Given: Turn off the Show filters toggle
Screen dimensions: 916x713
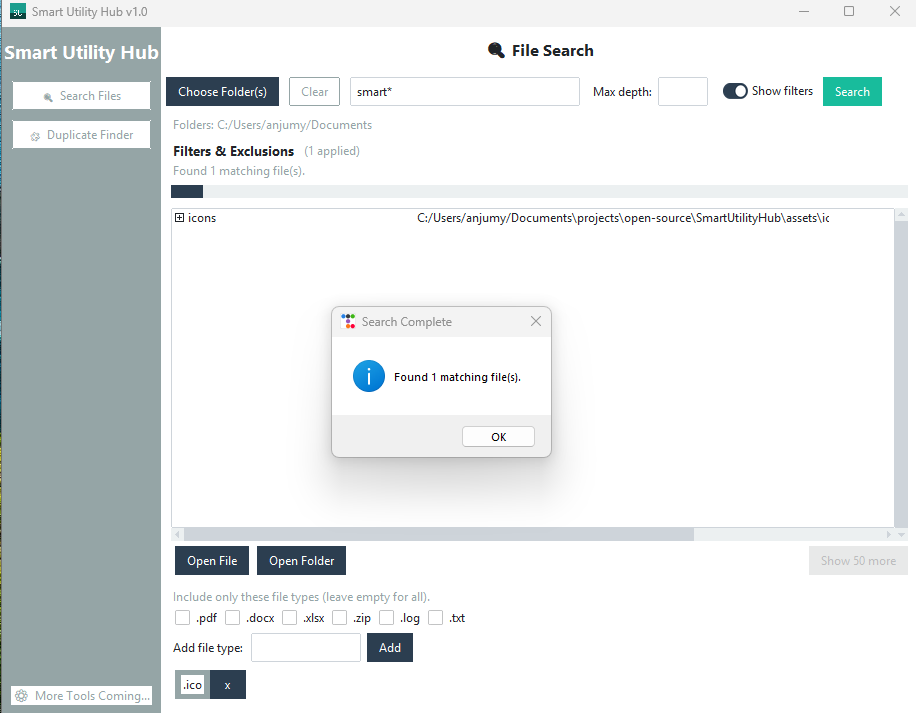Looking at the screenshot, I should tap(734, 90).
